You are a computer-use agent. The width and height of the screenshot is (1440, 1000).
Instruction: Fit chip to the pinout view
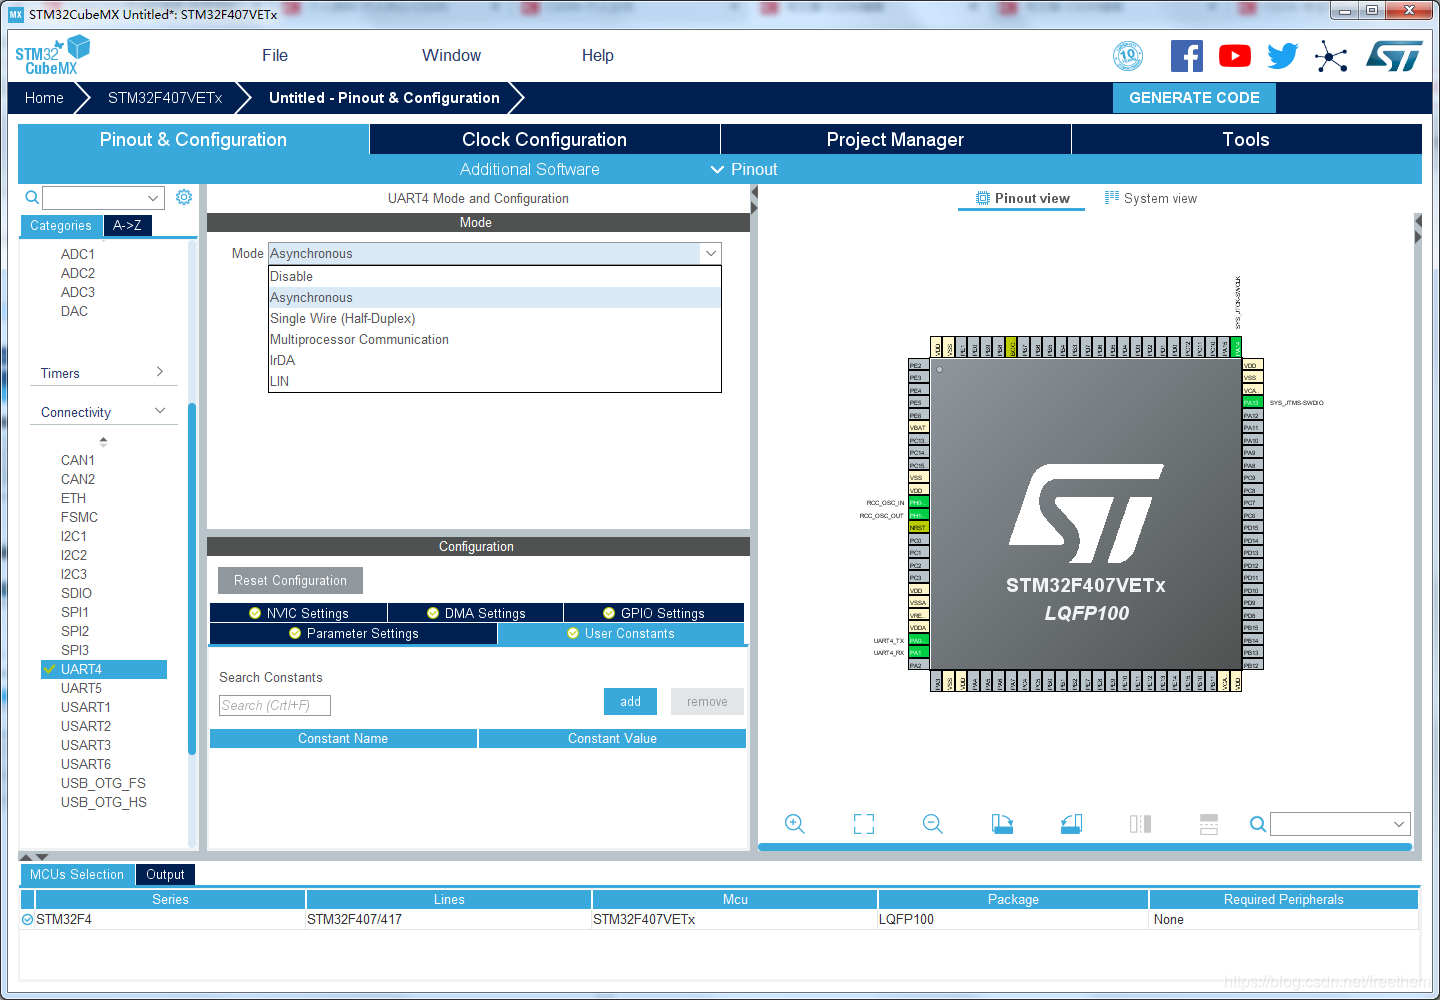864,824
